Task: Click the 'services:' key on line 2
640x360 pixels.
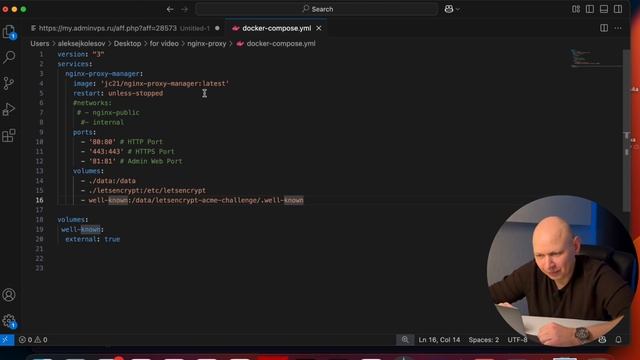Action: coord(75,64)
